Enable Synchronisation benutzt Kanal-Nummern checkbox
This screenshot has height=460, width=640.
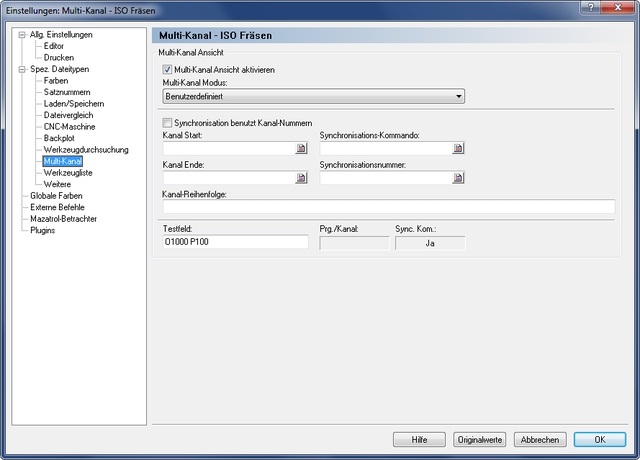click(167, 123)
